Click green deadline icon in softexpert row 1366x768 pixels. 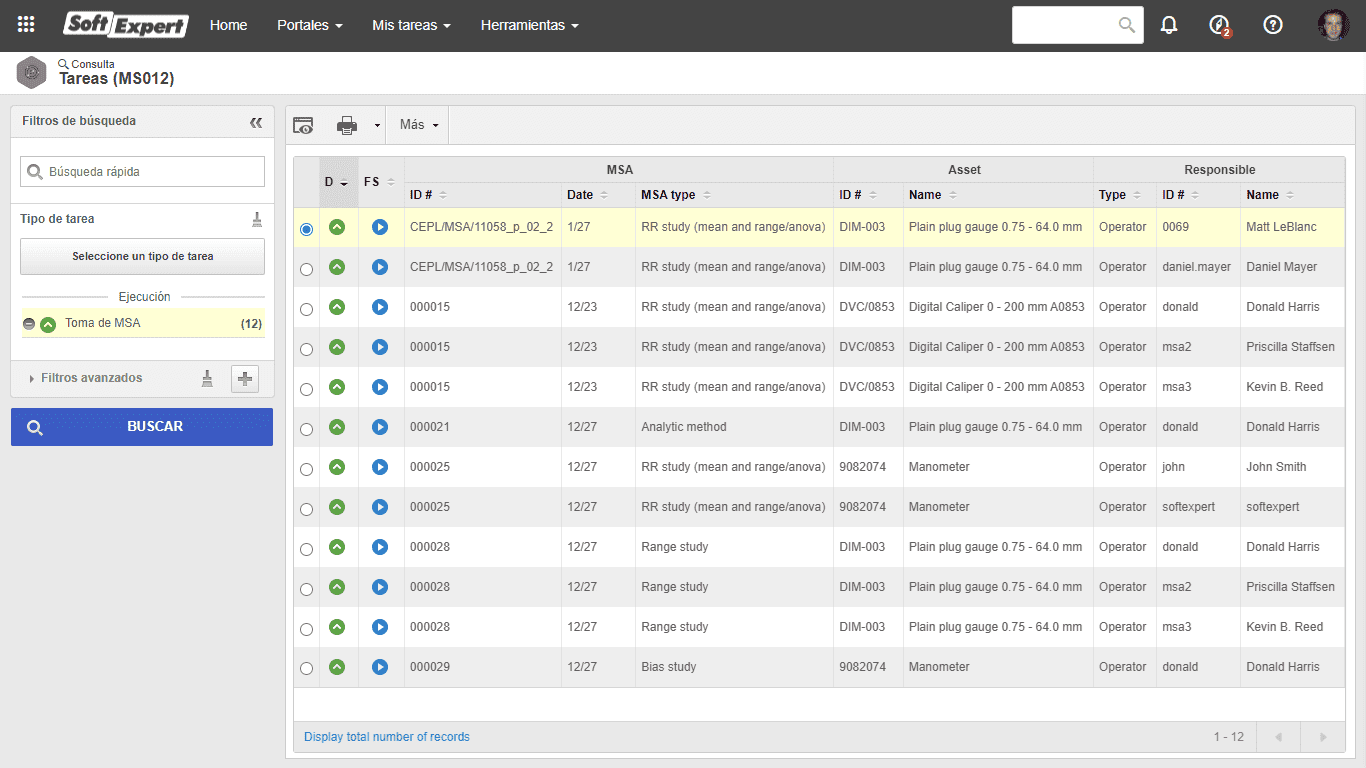(x=337, y=507)
